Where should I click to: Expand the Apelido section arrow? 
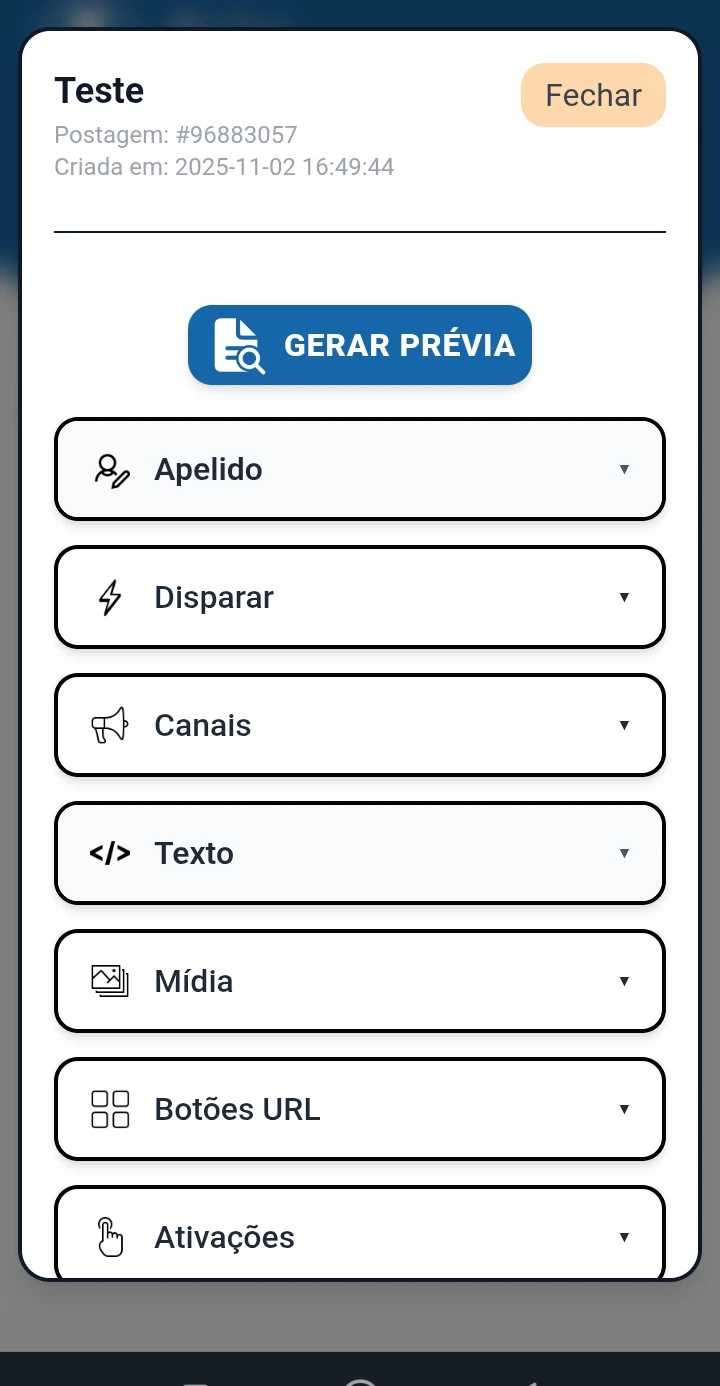624,470
